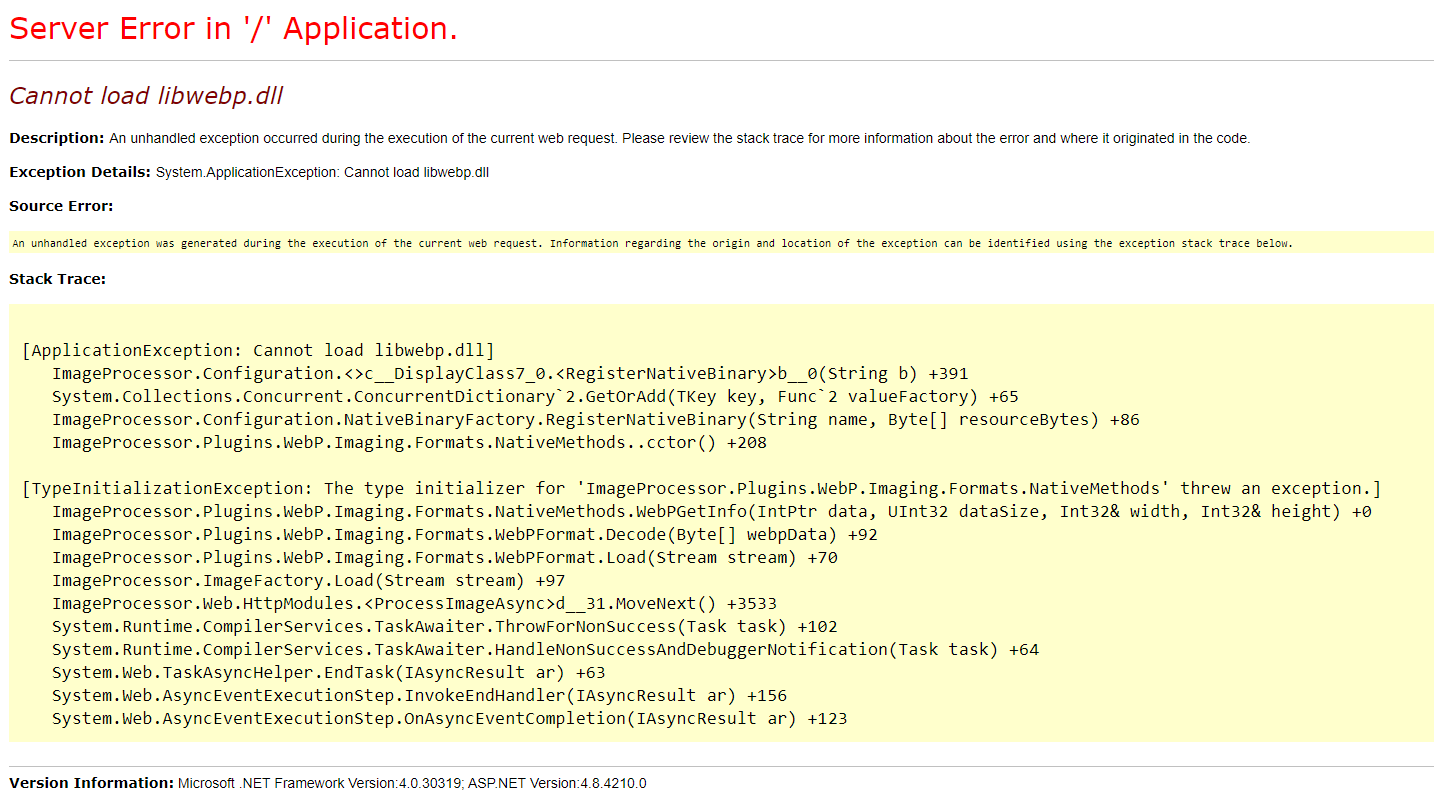Click the 'ASP.NET Version:4.8.4210.0' text
The image size is (1434, 797).
coord(558,783)
